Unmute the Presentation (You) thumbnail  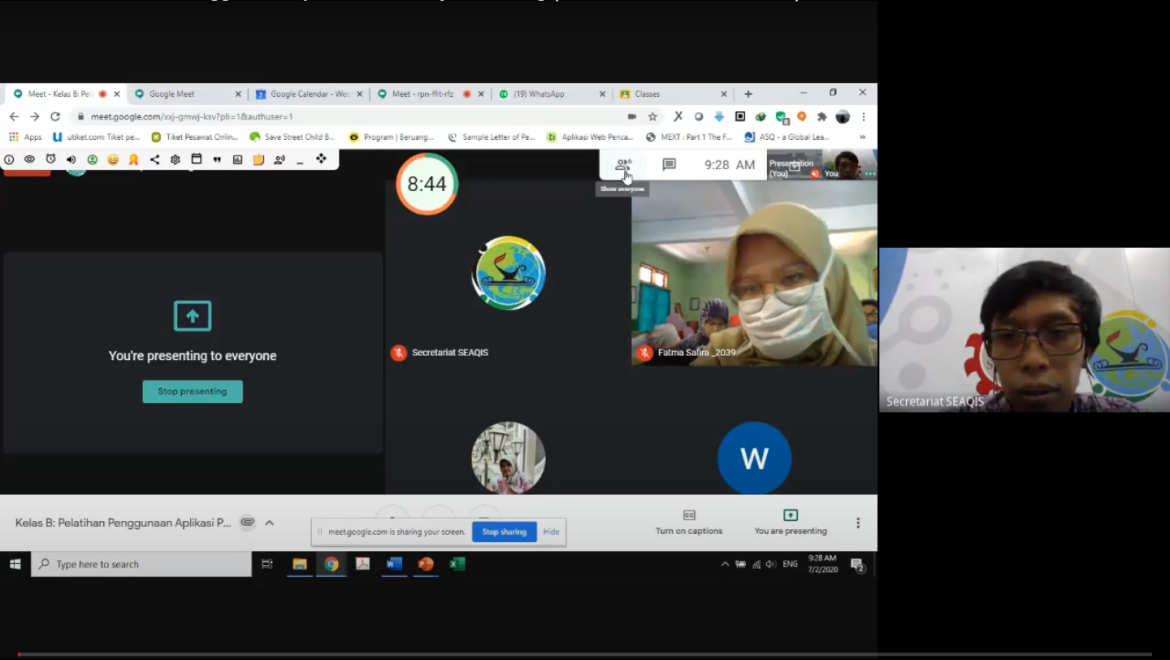(x=815, y=173)
